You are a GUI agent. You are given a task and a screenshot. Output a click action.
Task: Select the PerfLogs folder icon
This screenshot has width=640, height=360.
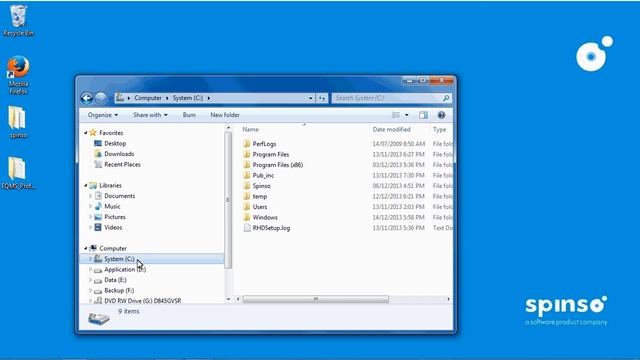point(247,144)
